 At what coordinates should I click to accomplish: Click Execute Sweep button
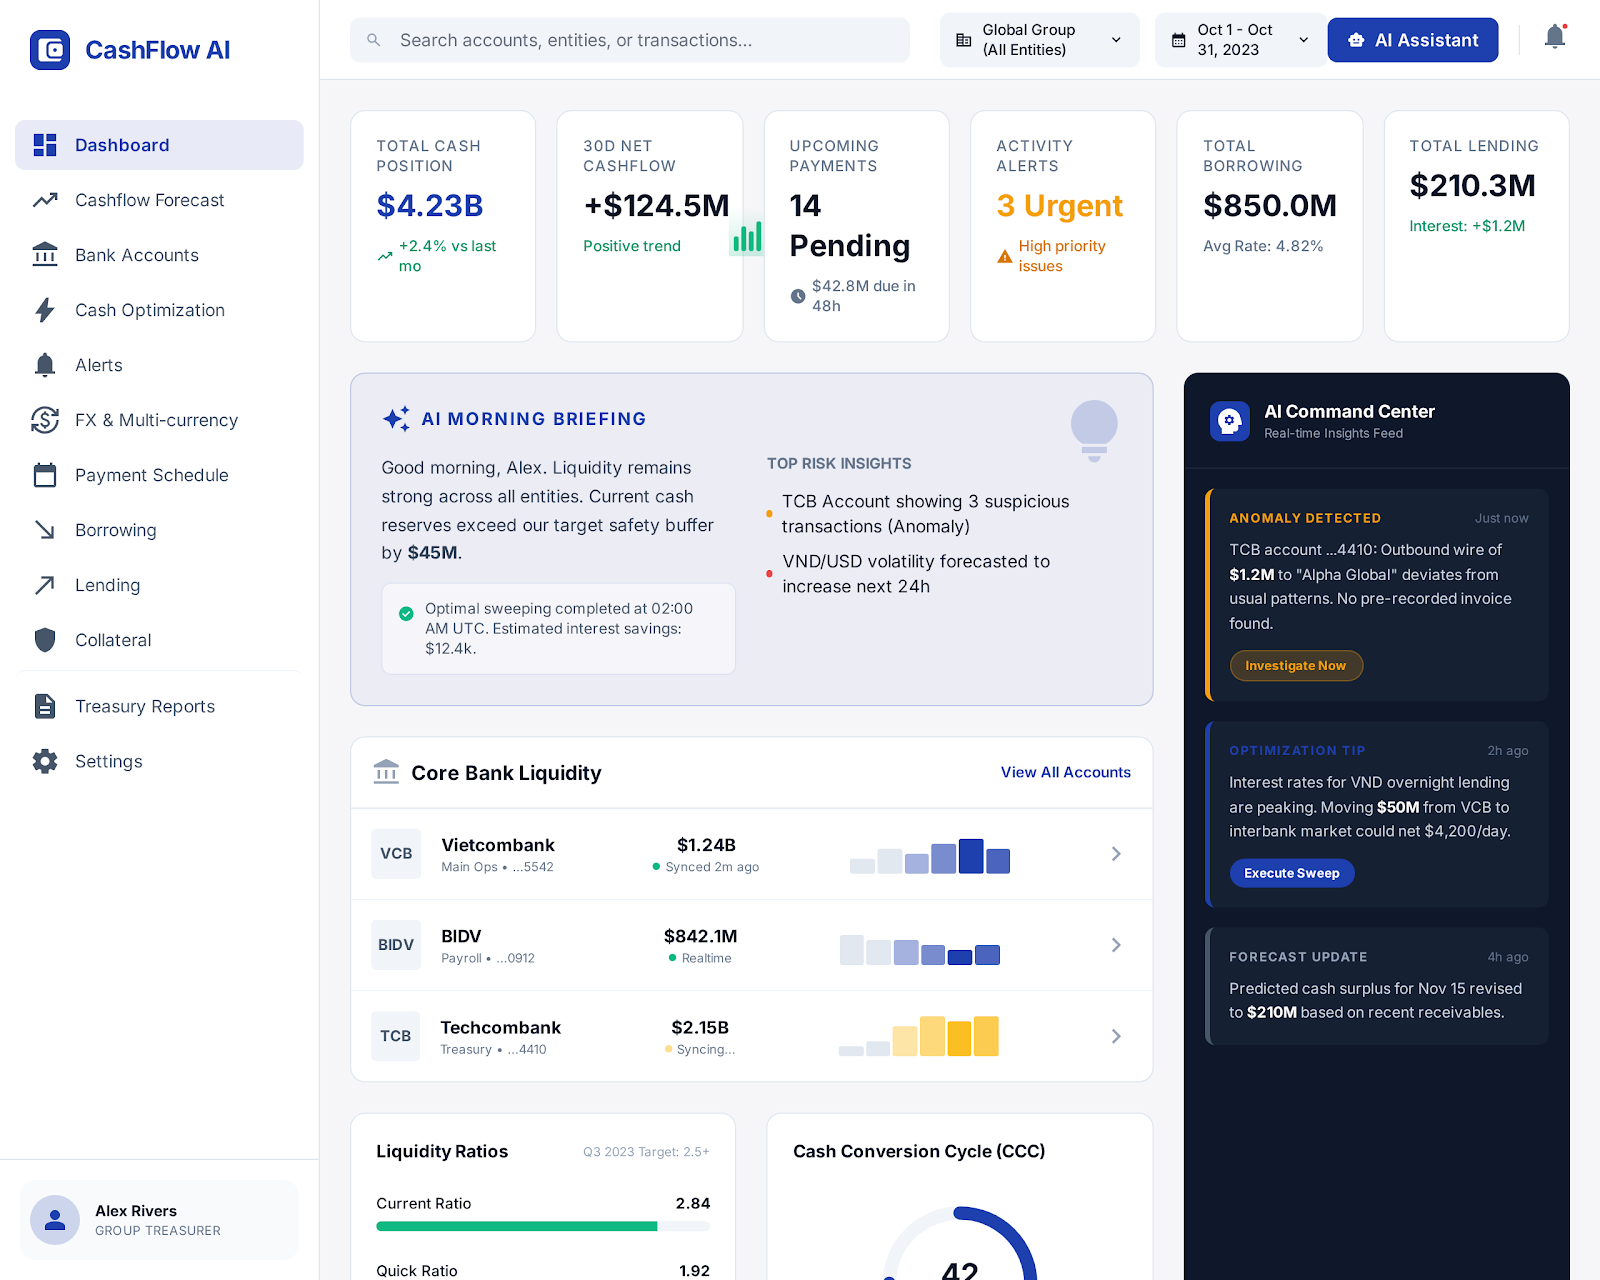(1292, 873)
